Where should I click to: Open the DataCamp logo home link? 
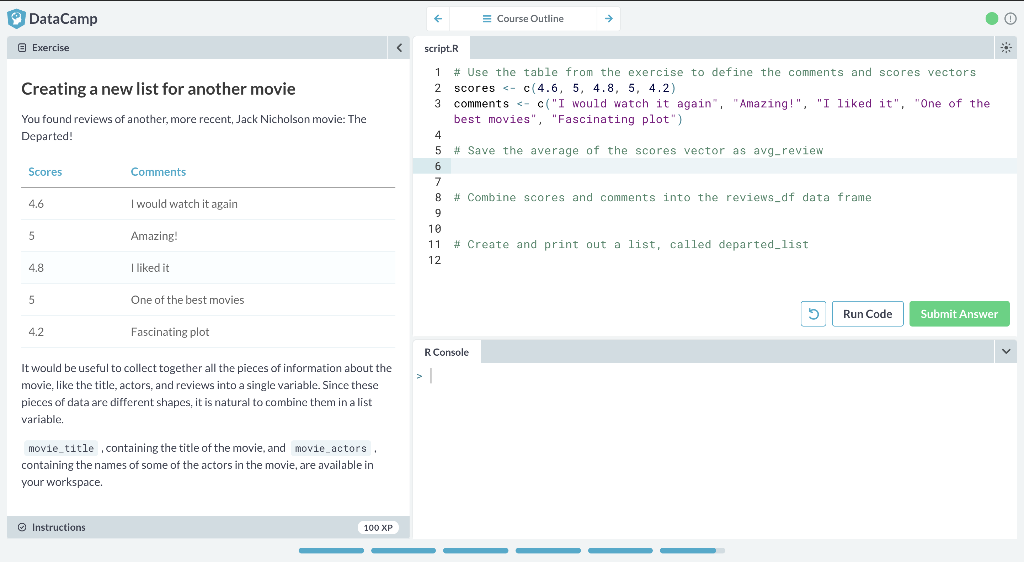(52, 18)
